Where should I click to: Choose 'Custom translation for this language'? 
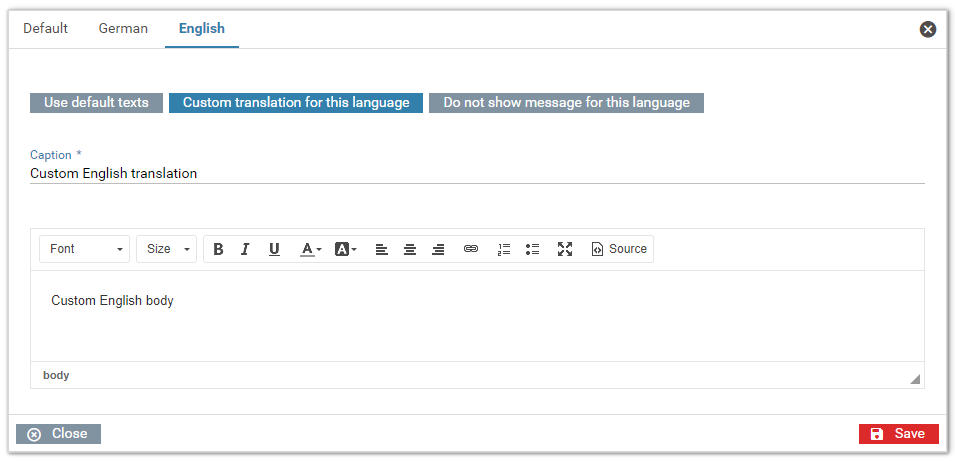tap(296, 103)
